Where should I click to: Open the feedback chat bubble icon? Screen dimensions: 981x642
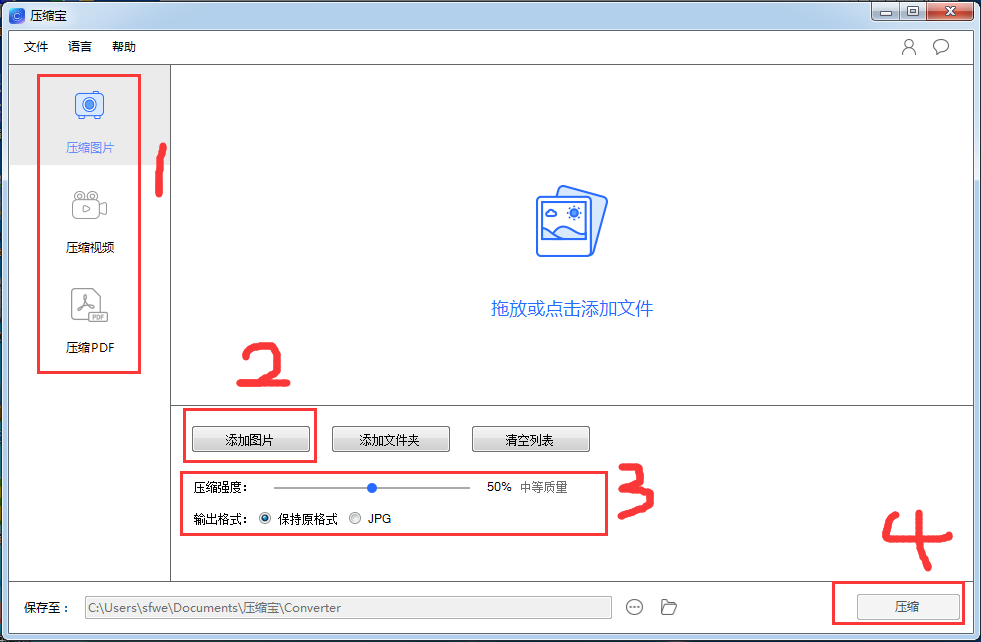click(x=940, y=47)
